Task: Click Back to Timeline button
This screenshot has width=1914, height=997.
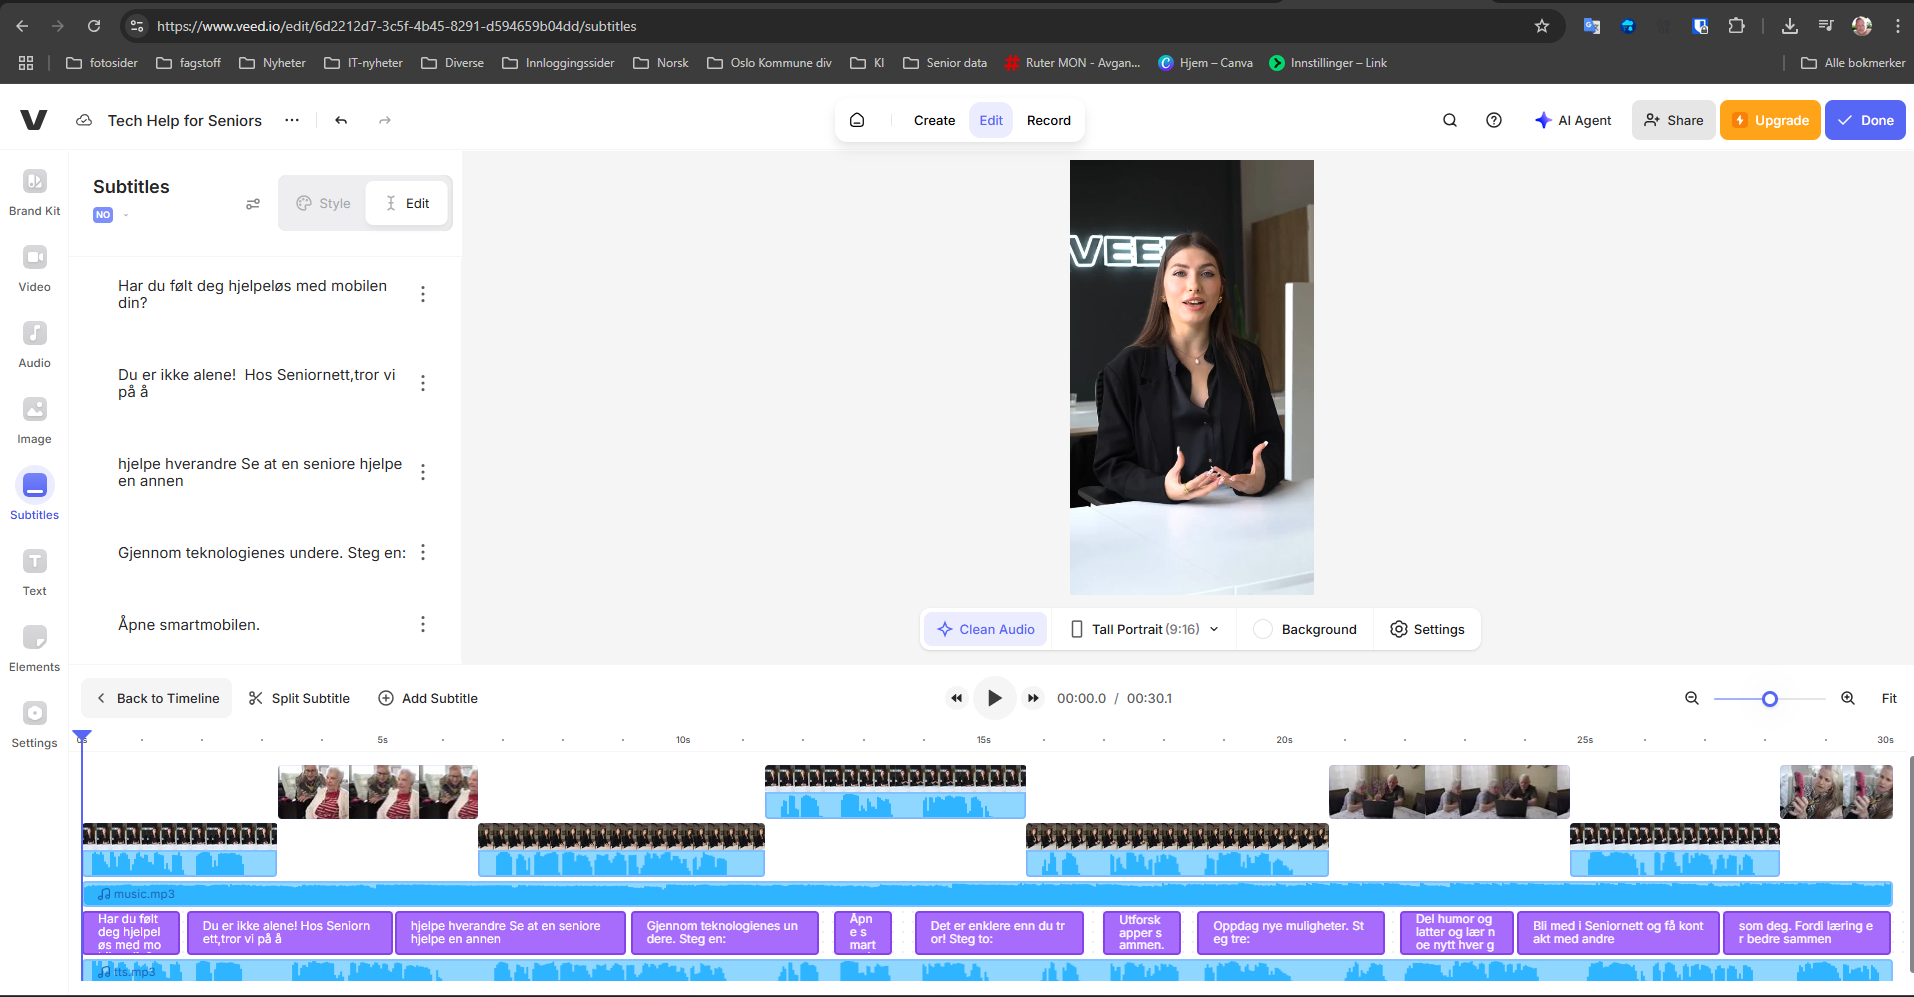Action: coord(157,698)
